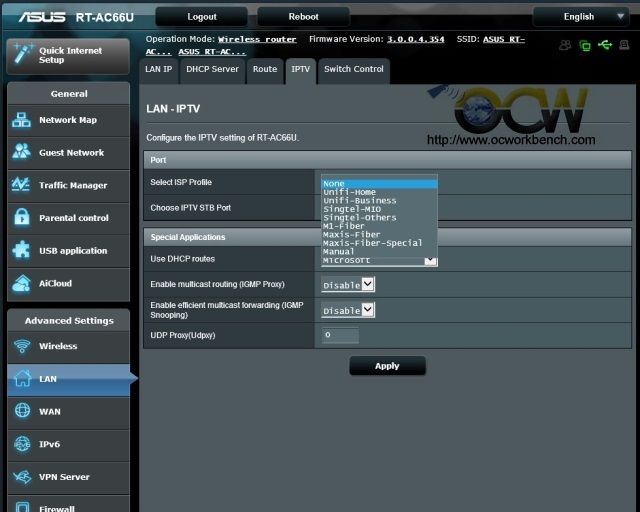Open AiCloud menu item
640x512 pixels.
(x=69, y=284)
